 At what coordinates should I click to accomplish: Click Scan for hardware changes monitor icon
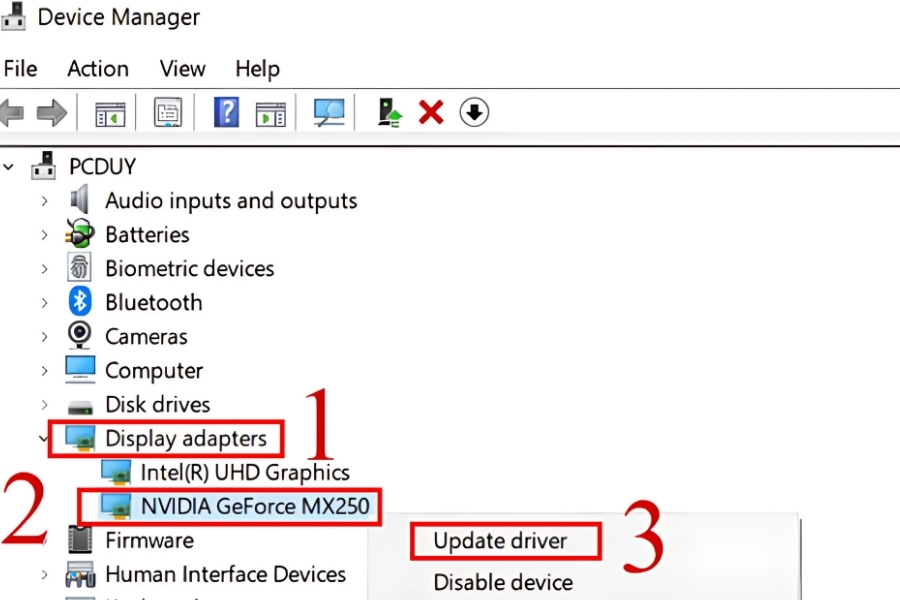pyautogui.click(x=329, y=113)
